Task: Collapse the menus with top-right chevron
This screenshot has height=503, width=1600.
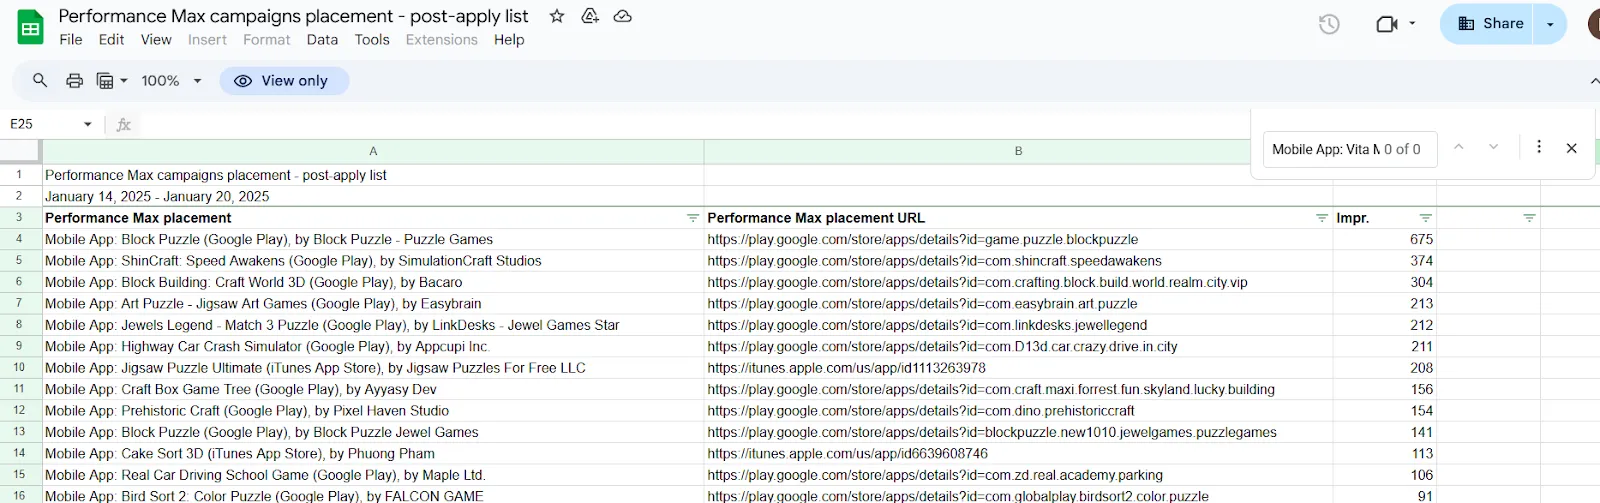Action: [x=1593, y=81]
